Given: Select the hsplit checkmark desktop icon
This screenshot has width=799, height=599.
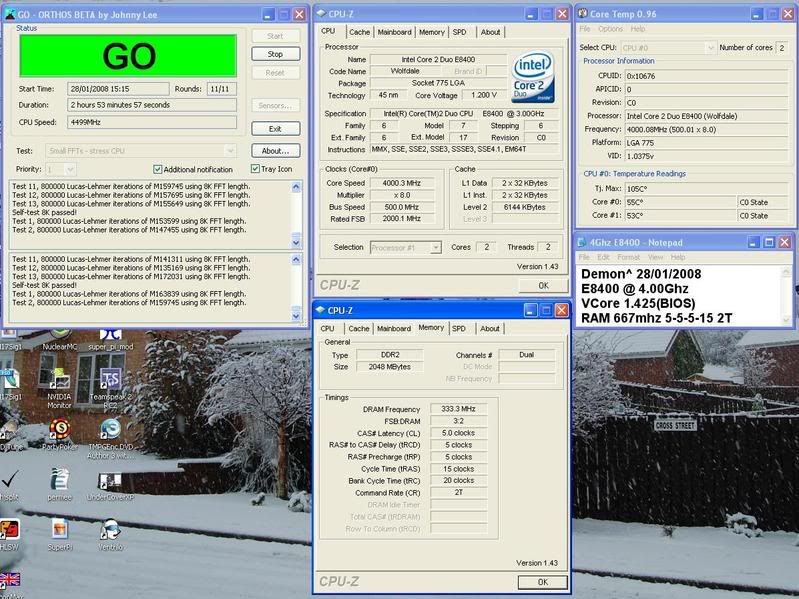Looking at the screenshot, I should tap(9, 485).
